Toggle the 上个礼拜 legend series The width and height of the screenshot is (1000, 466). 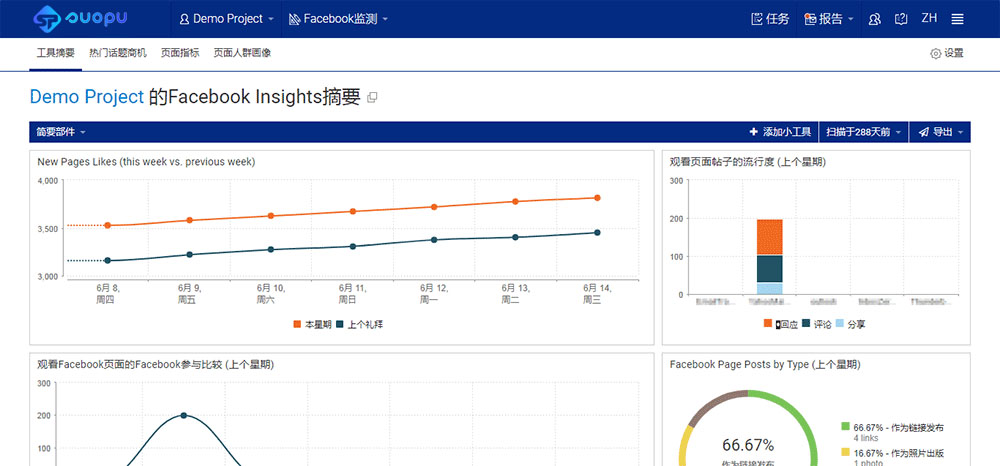pyautogui.click(x=360, y=324)
